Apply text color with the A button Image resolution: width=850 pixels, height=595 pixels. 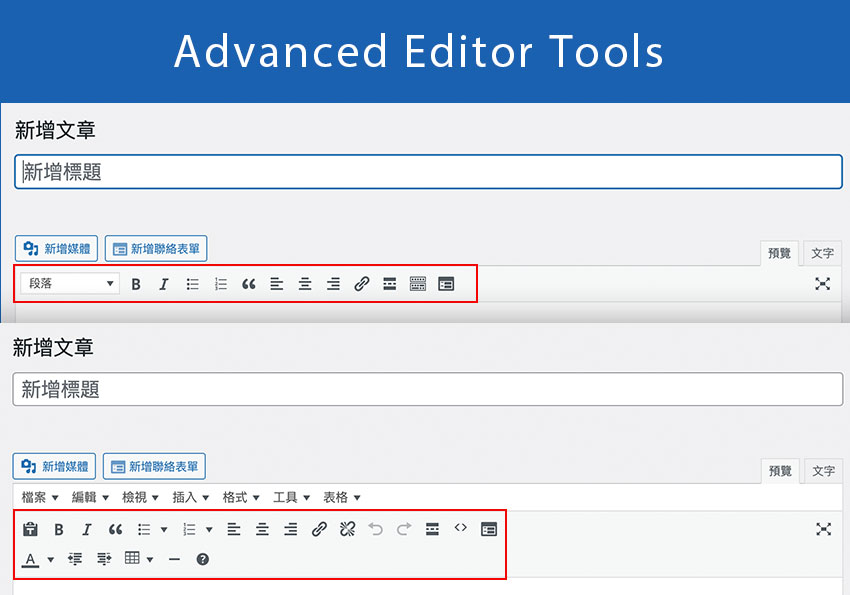[30, 559]
